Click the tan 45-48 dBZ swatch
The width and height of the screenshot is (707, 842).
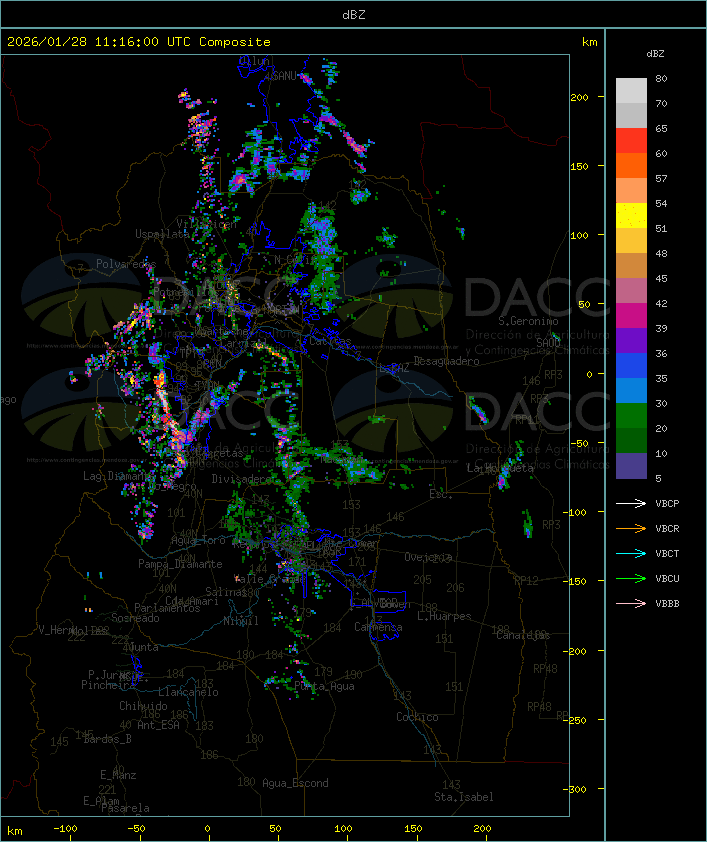point(631,266)
